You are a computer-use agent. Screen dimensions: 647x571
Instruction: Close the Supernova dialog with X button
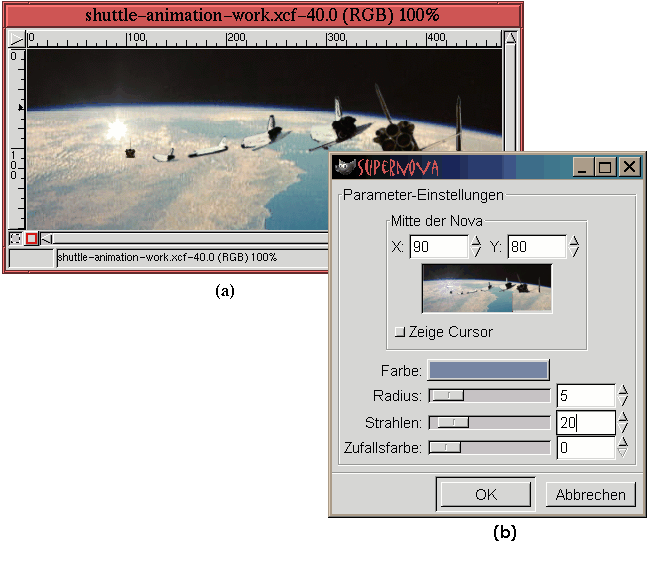[x=629, y=168]
